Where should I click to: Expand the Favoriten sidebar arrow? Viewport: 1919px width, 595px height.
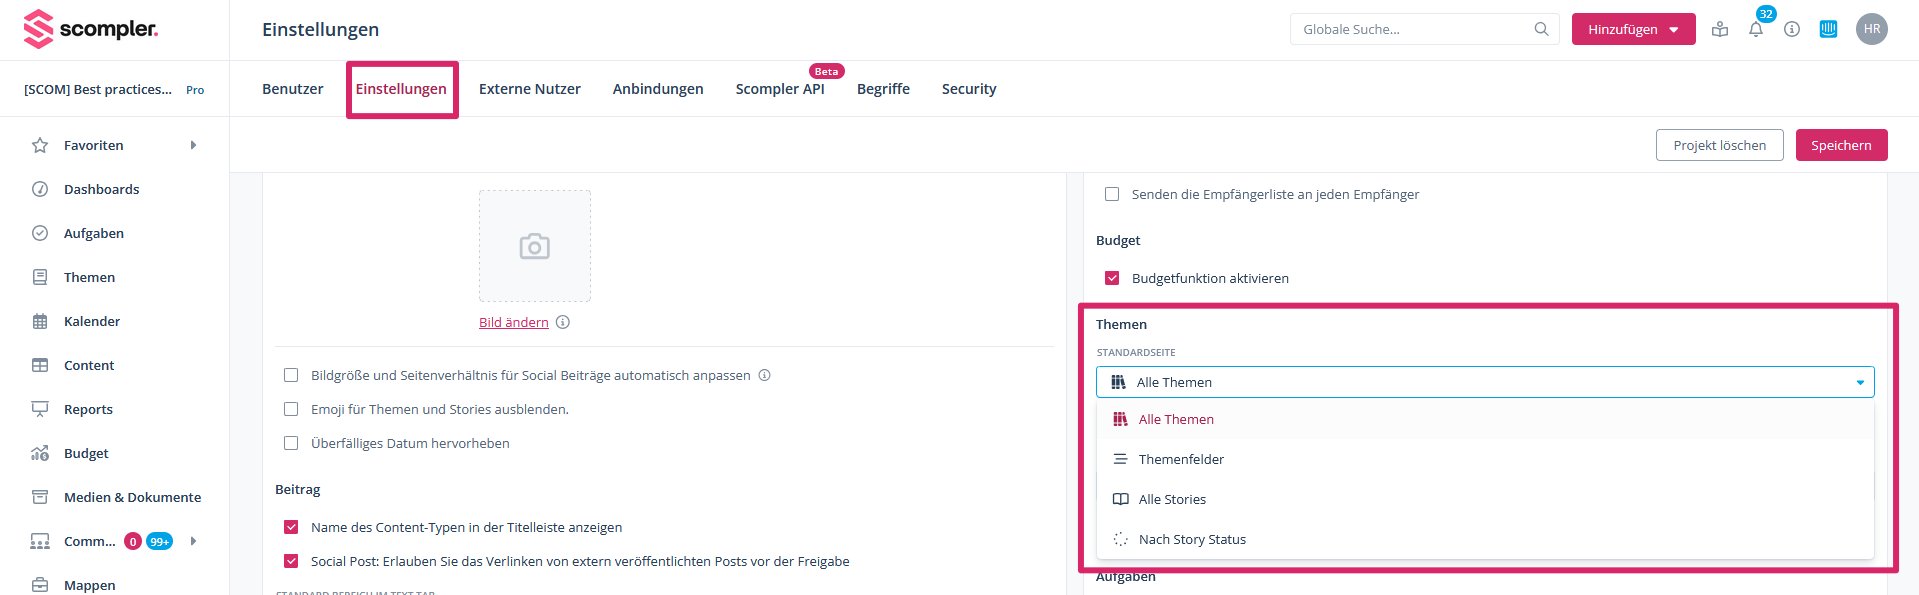coord(193,145)
